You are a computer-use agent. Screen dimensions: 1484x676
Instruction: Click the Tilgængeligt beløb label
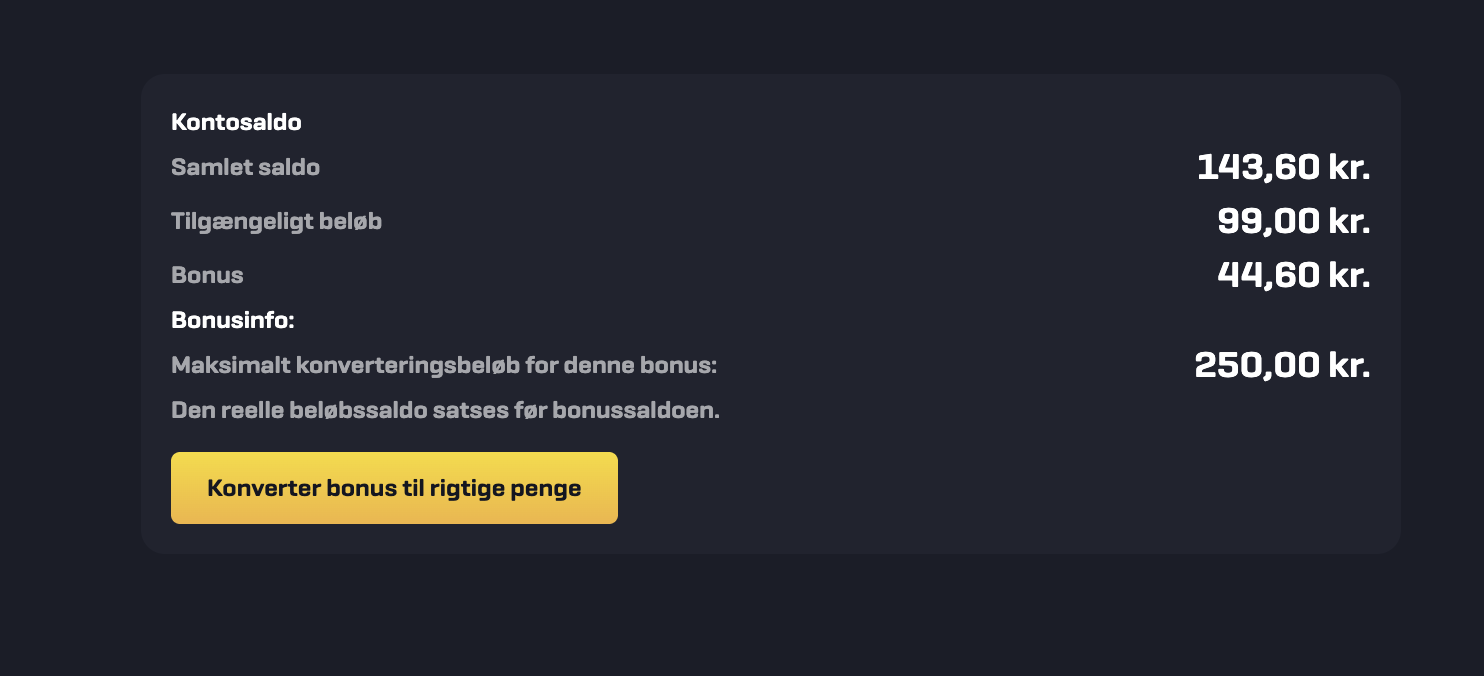point(276,221)
